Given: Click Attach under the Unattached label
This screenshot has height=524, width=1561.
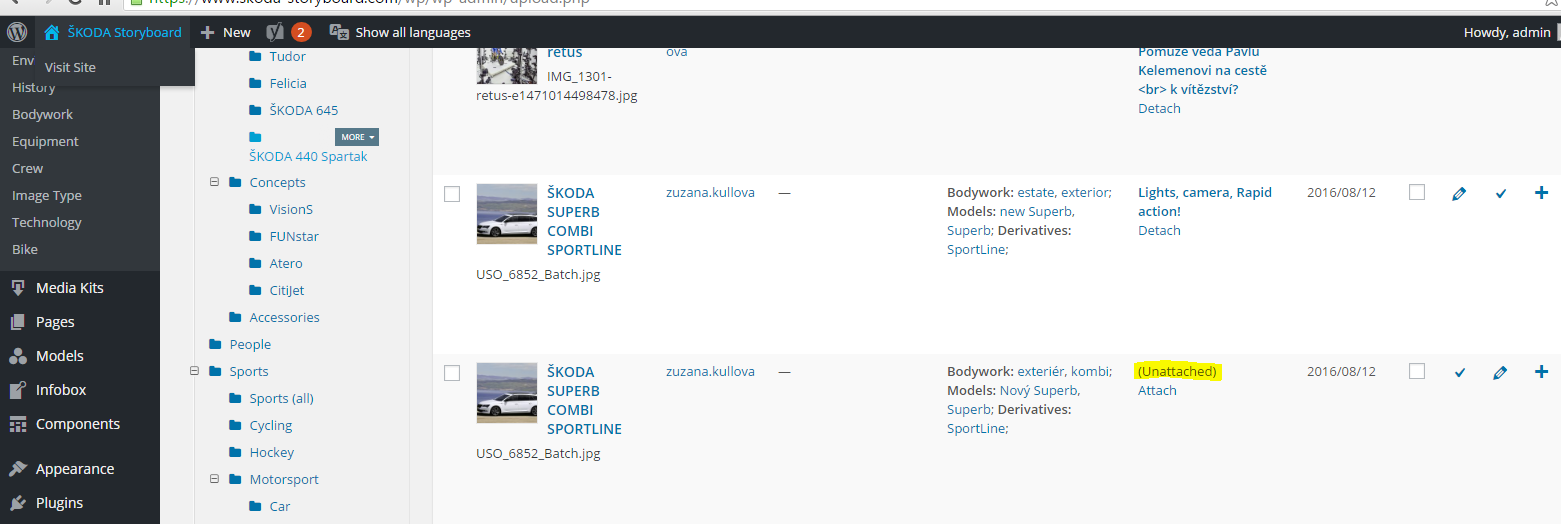Looking at the screenshot, I should click(x=1157, y=390).
